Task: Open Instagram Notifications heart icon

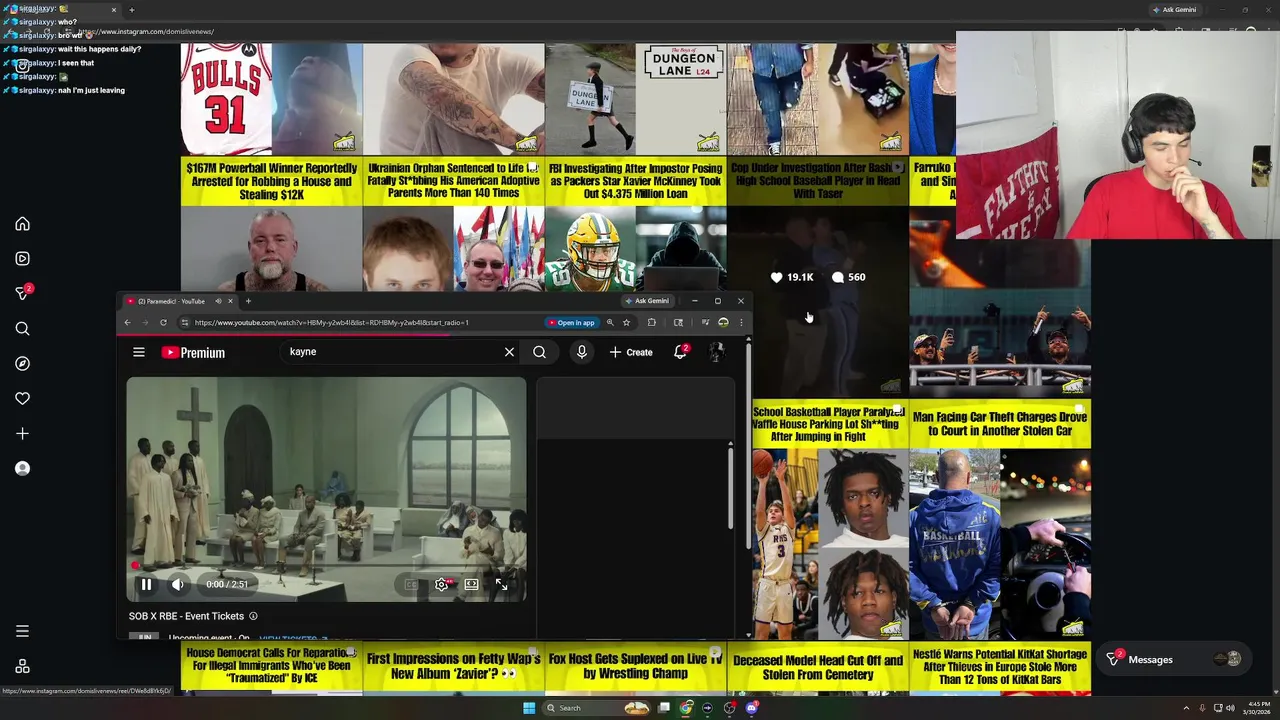Action: [22, 399]
